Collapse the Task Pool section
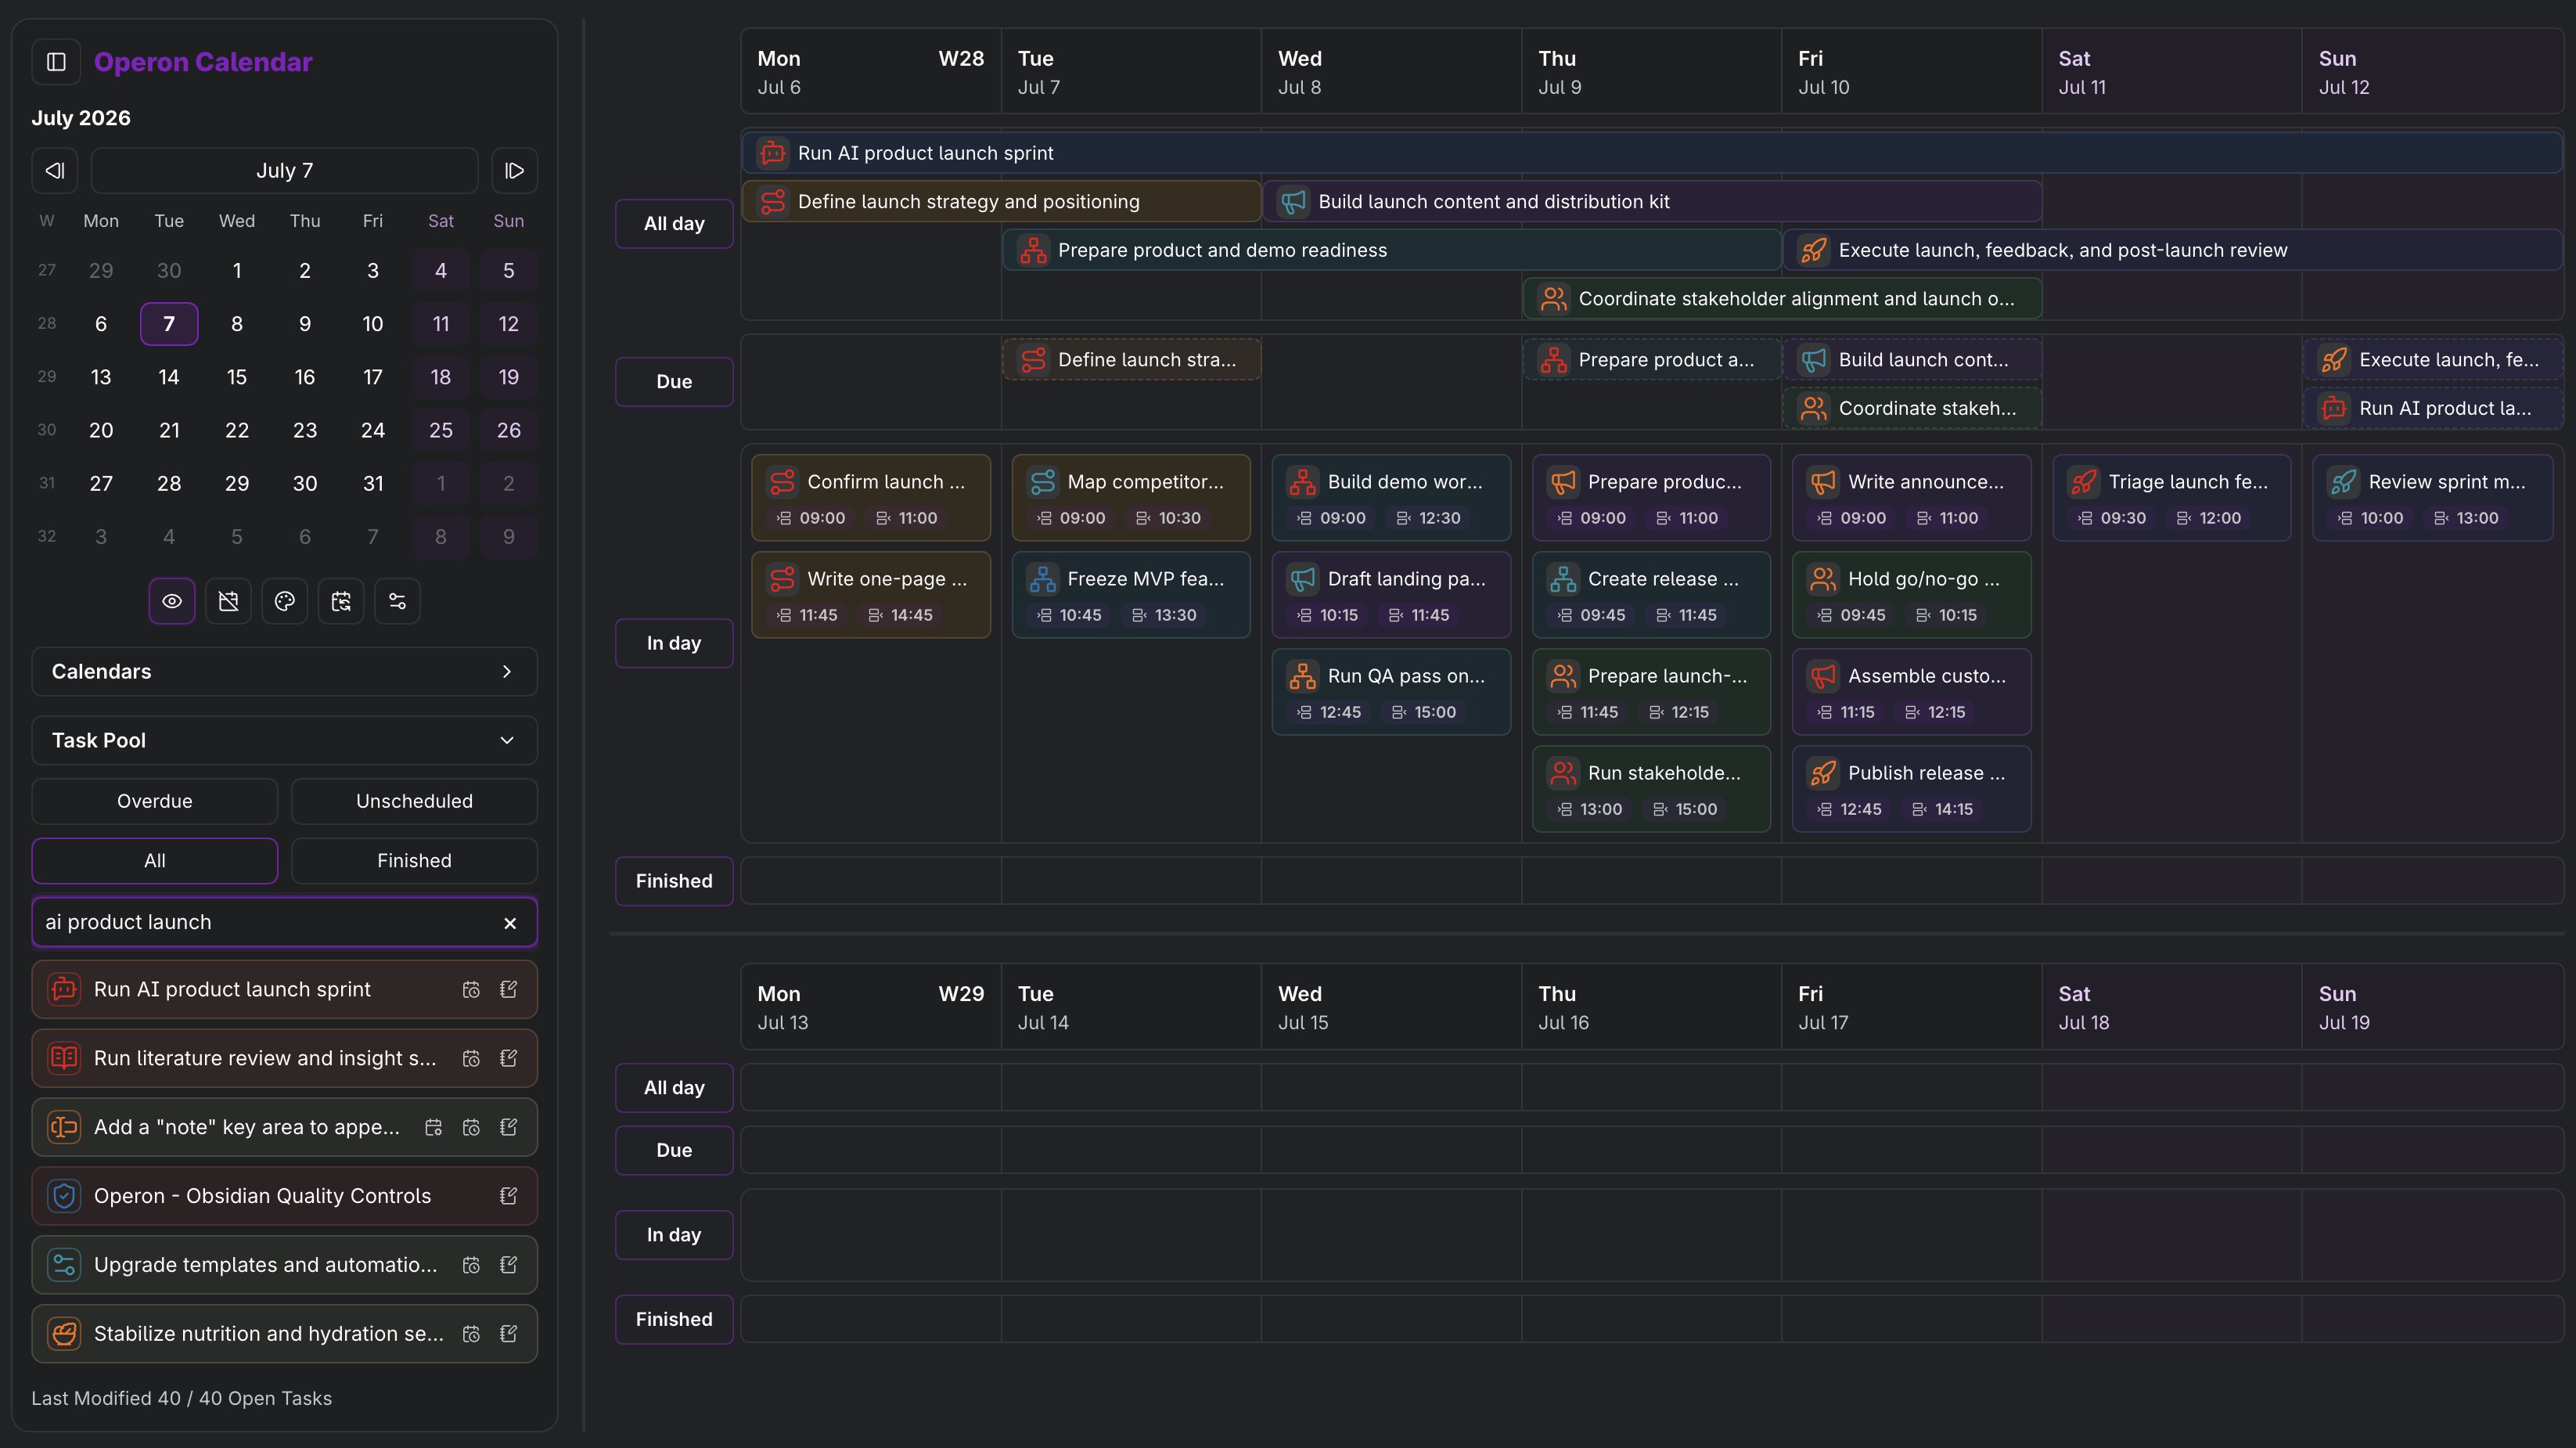Screen dimensions: 2576x1448 click(x=285, y=740)
